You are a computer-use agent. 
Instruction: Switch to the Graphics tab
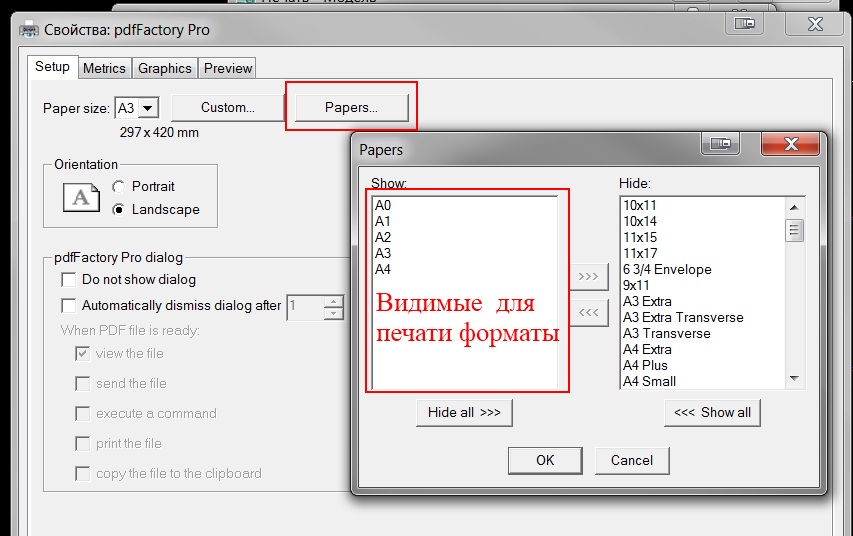tap(165, 68)
